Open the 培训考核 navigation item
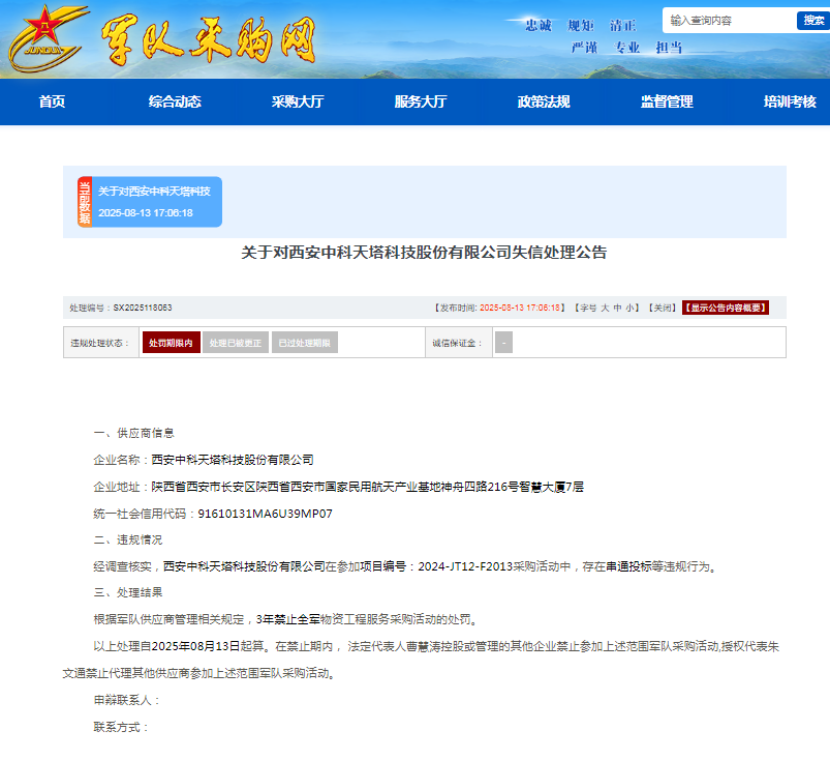 point(790,102)
